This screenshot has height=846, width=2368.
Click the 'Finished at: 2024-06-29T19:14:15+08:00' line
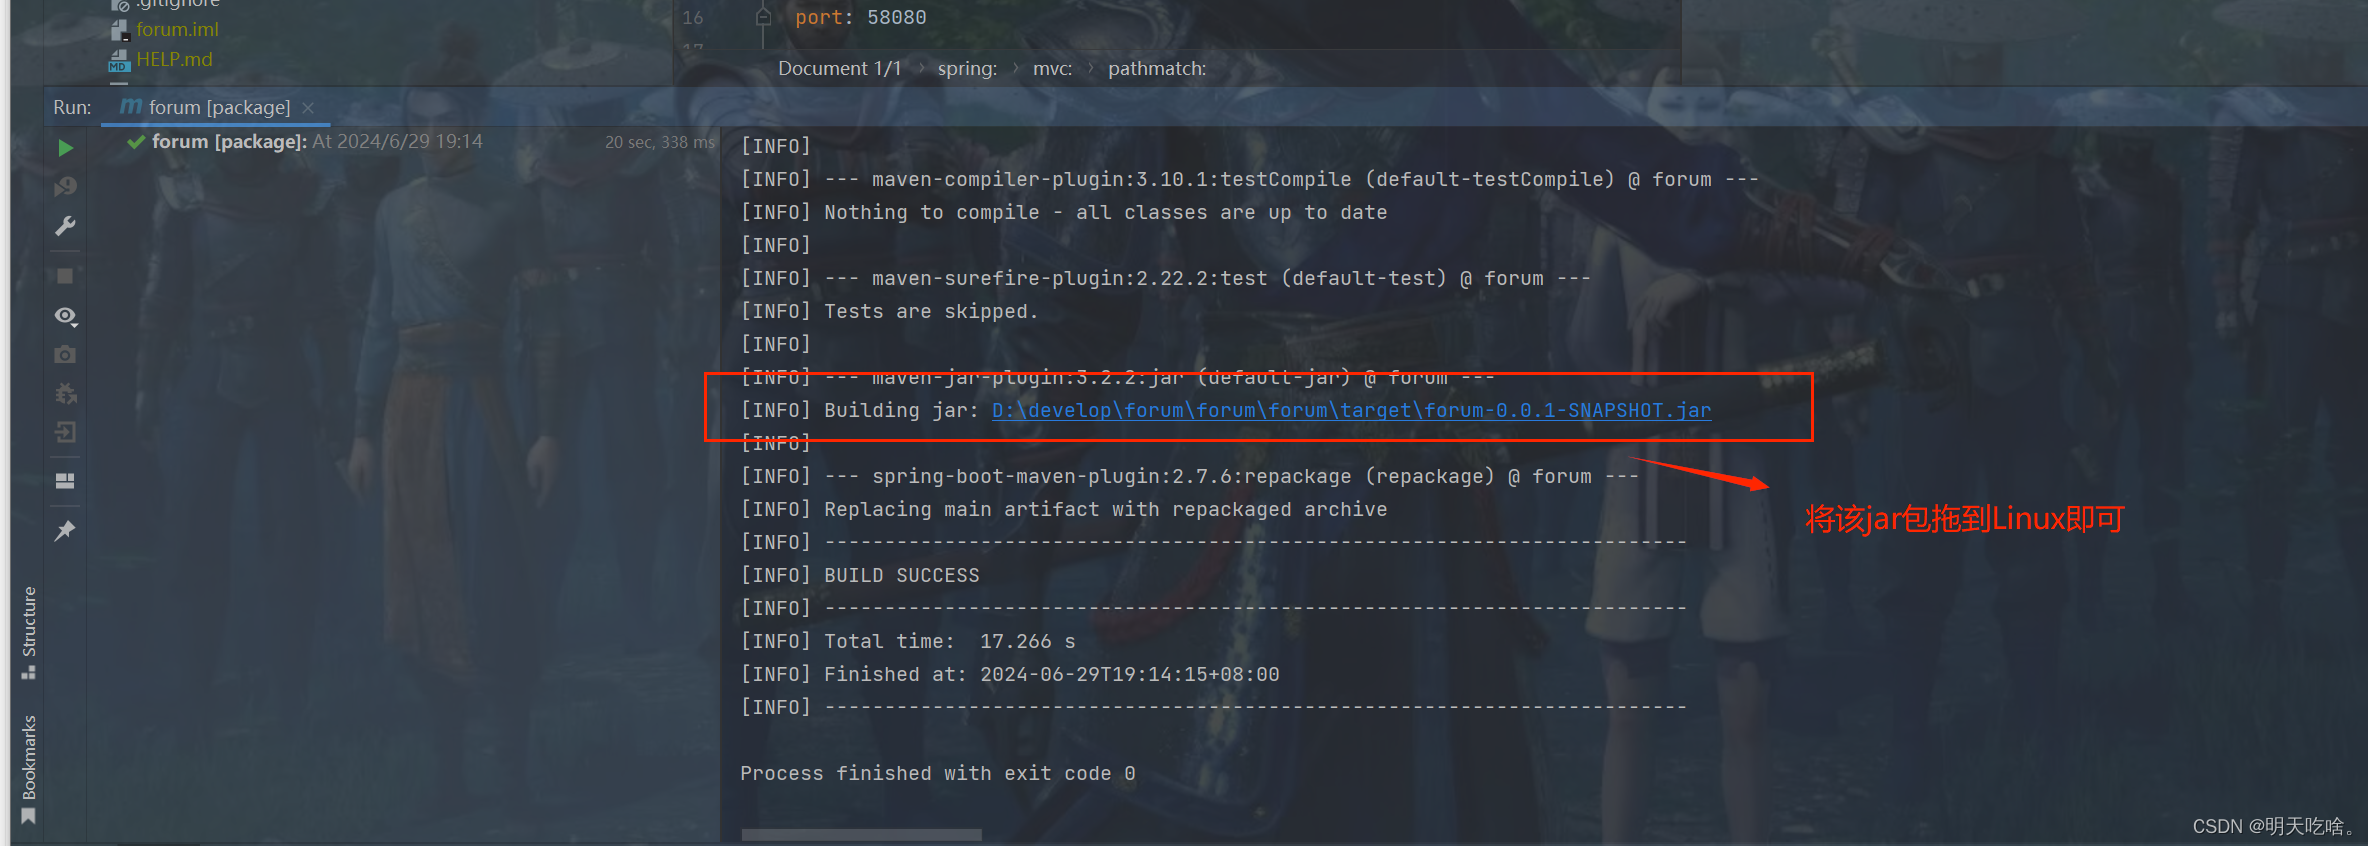pos(1010,674)
